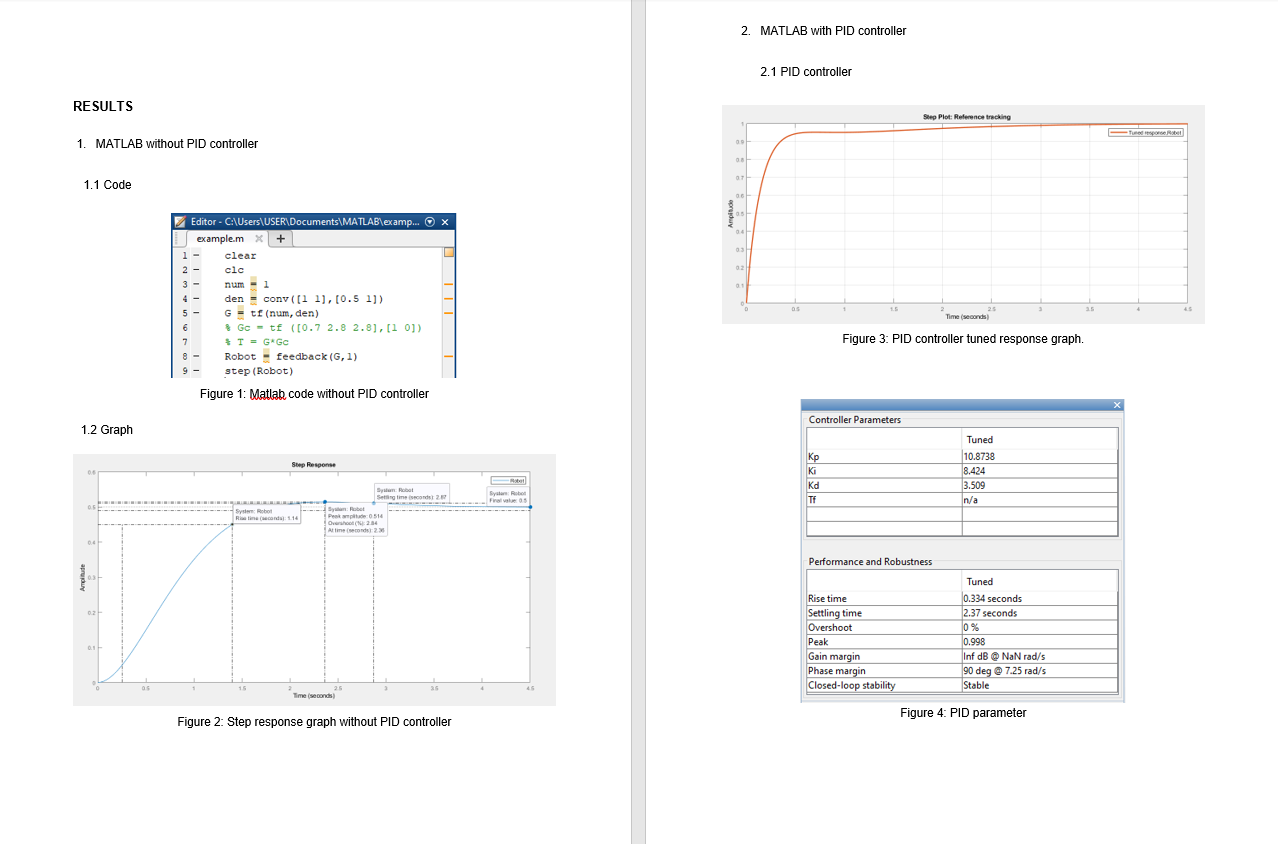1278x844 pixels.
Task: Click the Tuned response legend in PID plot
Action: (1146, 132)
